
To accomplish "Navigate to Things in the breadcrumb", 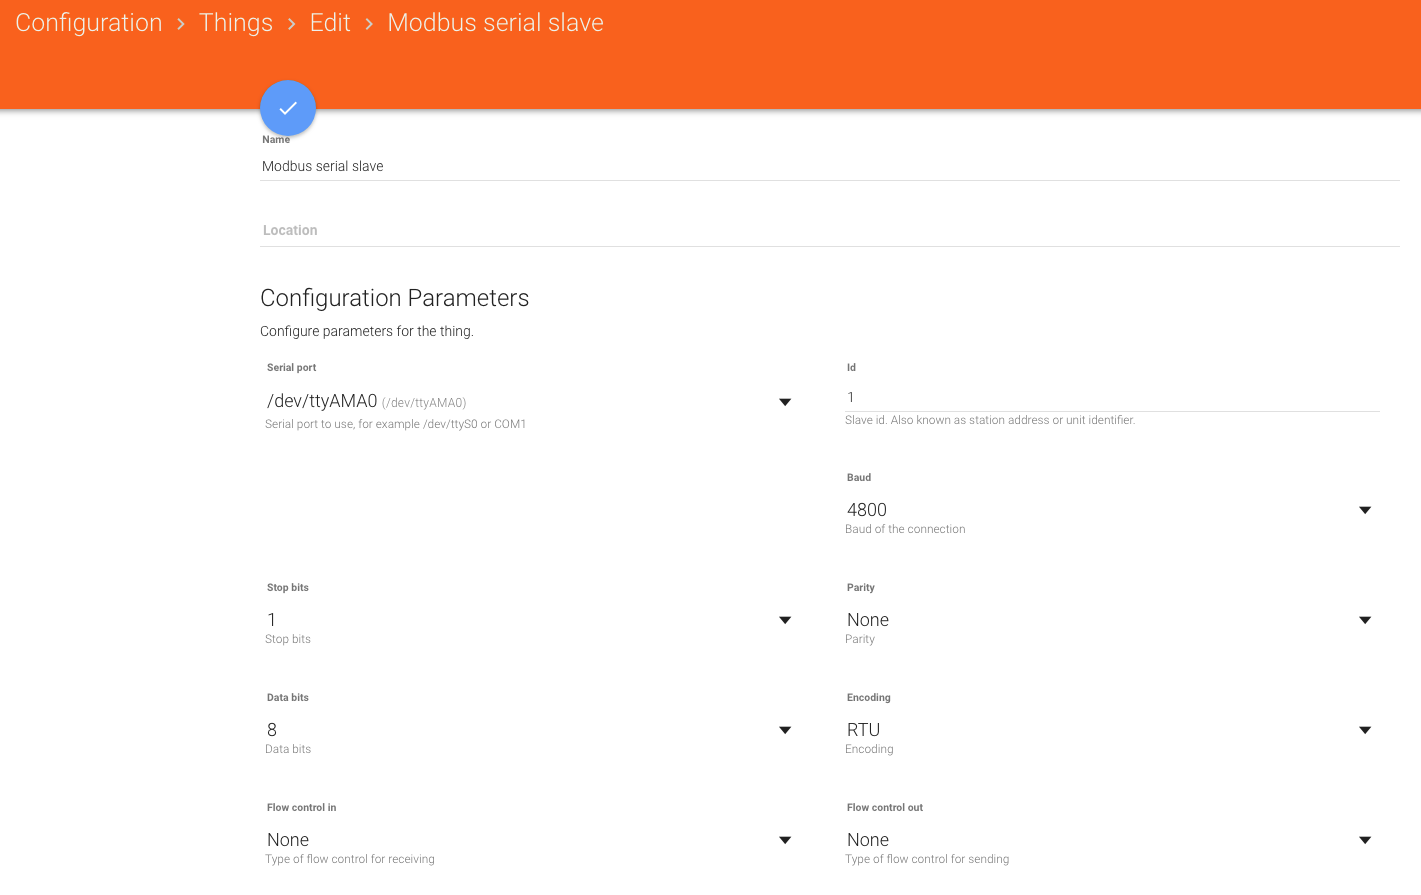I will tap(236, 23).
